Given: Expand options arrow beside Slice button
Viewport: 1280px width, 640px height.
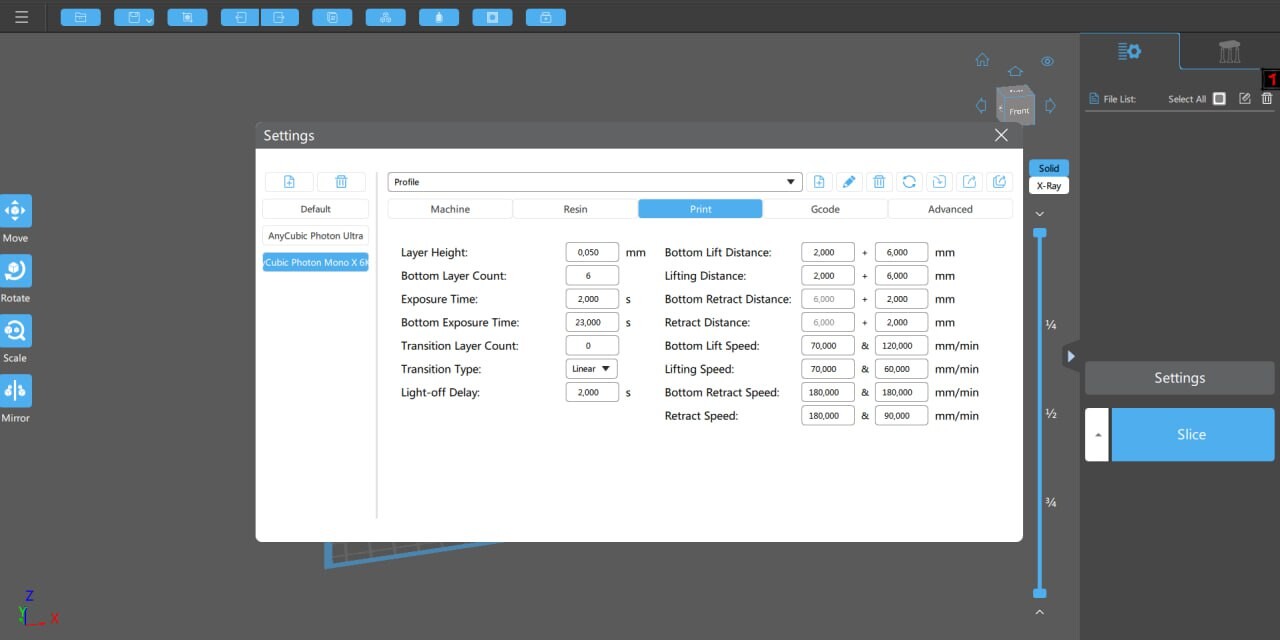Looking at the screenshot, I should (1097, 435).
